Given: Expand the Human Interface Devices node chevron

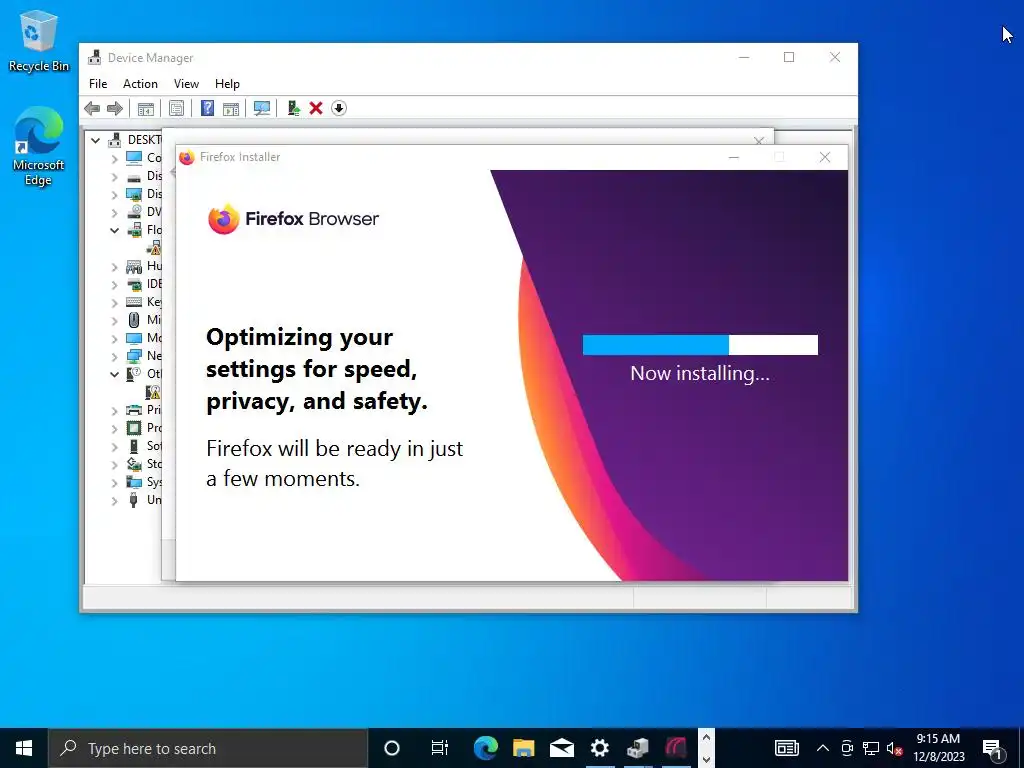Looking at the screenshot, I should coord(115,266).
